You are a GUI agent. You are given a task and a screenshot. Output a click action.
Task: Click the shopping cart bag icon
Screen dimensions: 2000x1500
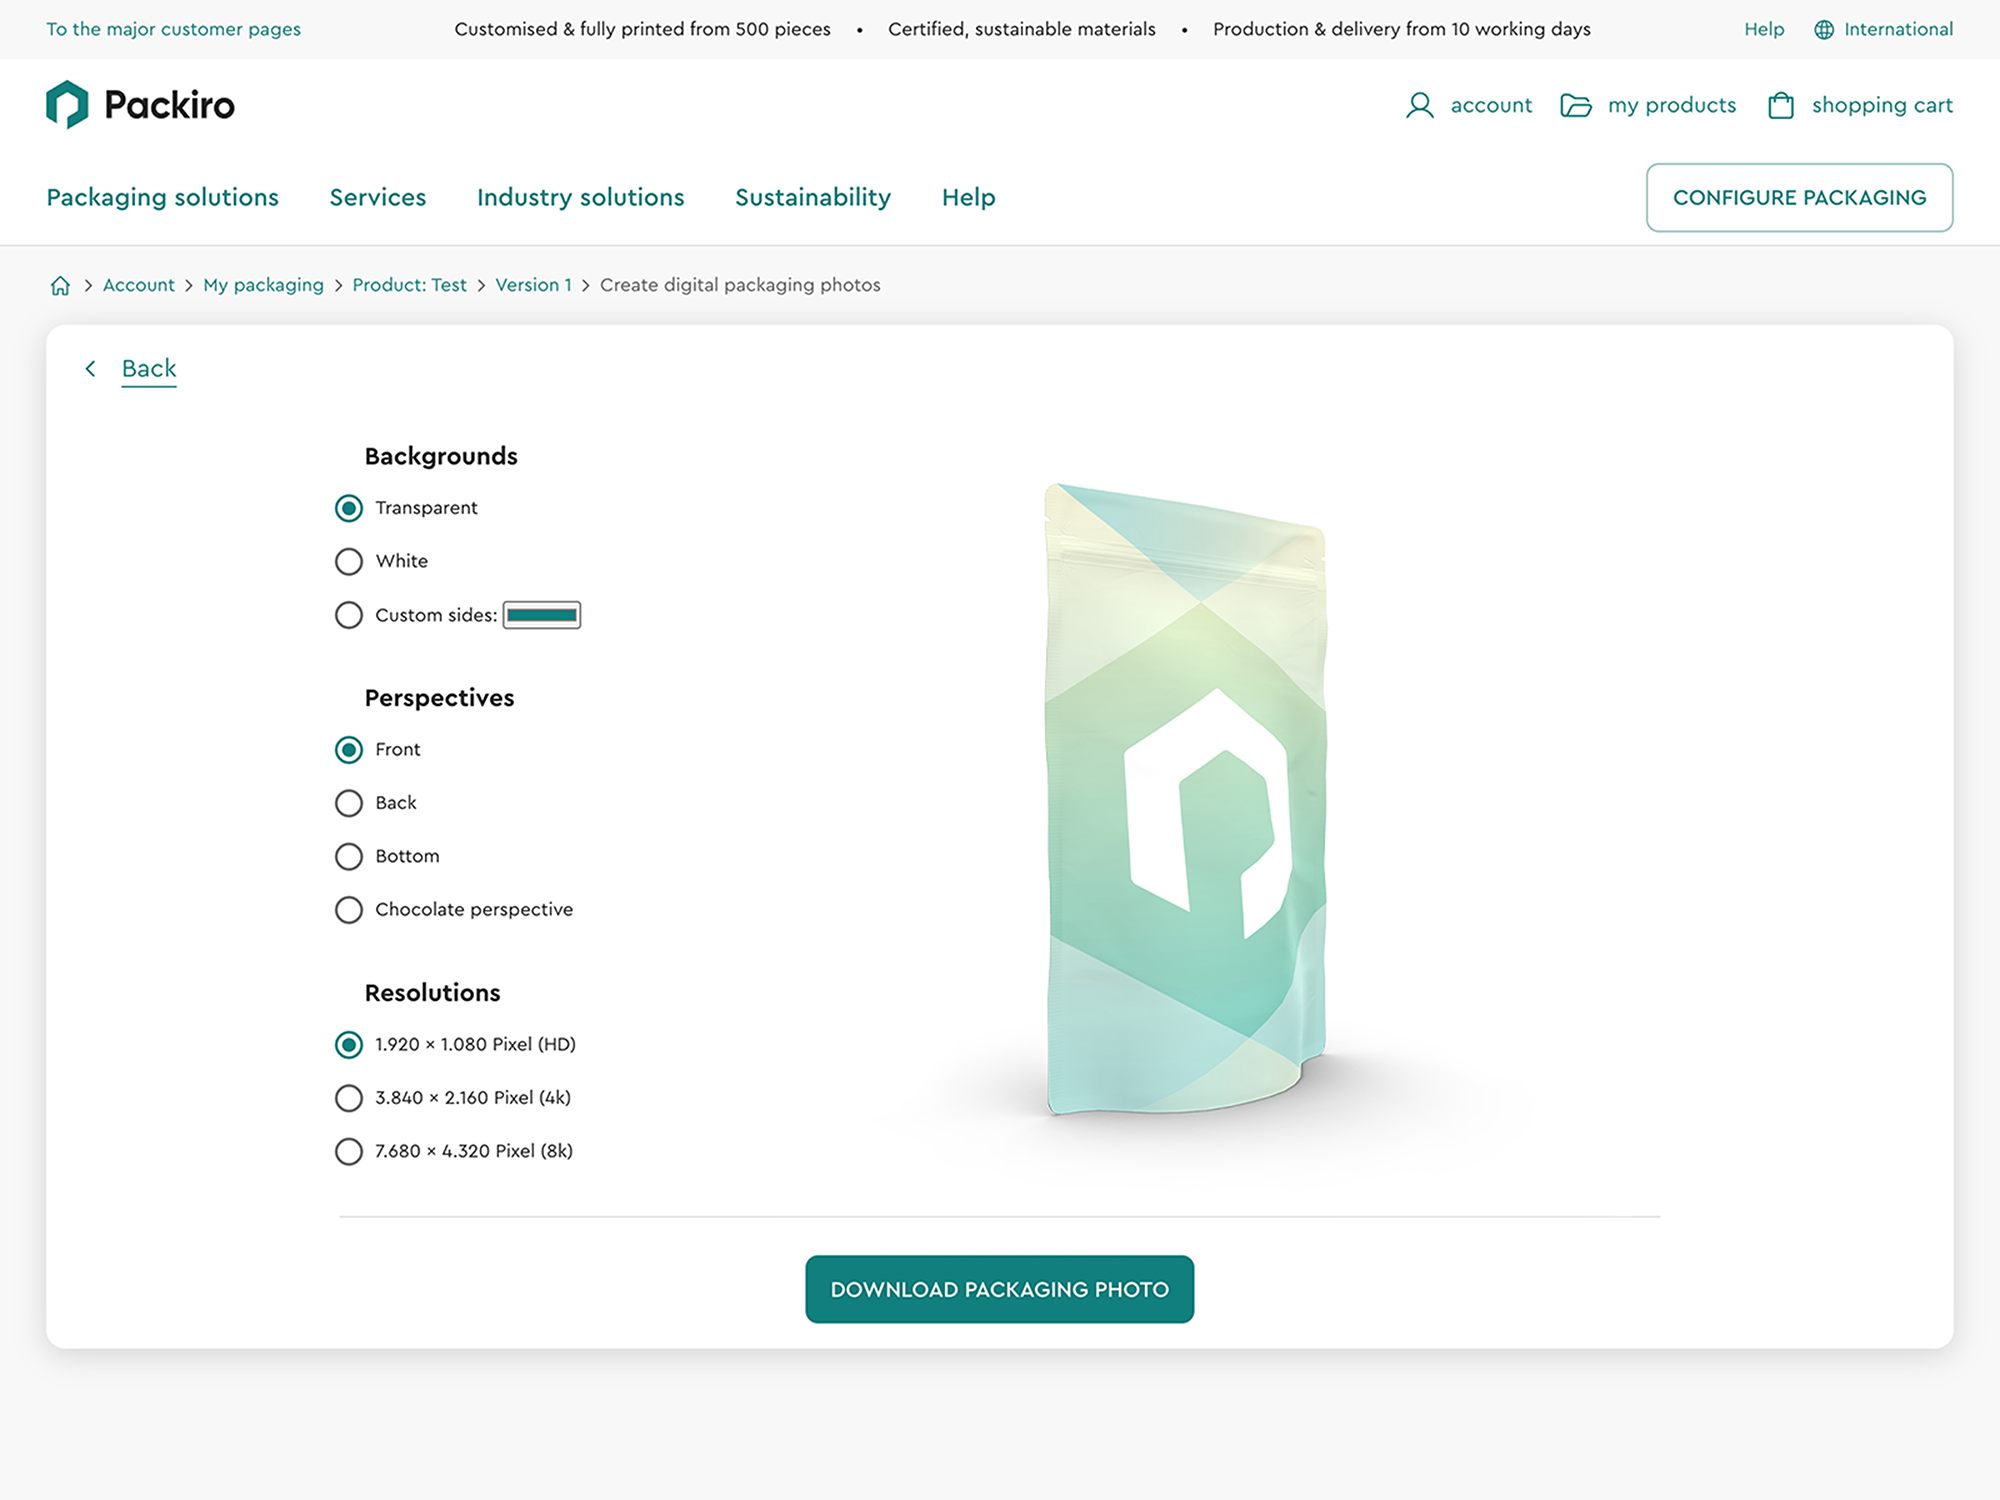pyautogui.click(x=1780, y=106)
